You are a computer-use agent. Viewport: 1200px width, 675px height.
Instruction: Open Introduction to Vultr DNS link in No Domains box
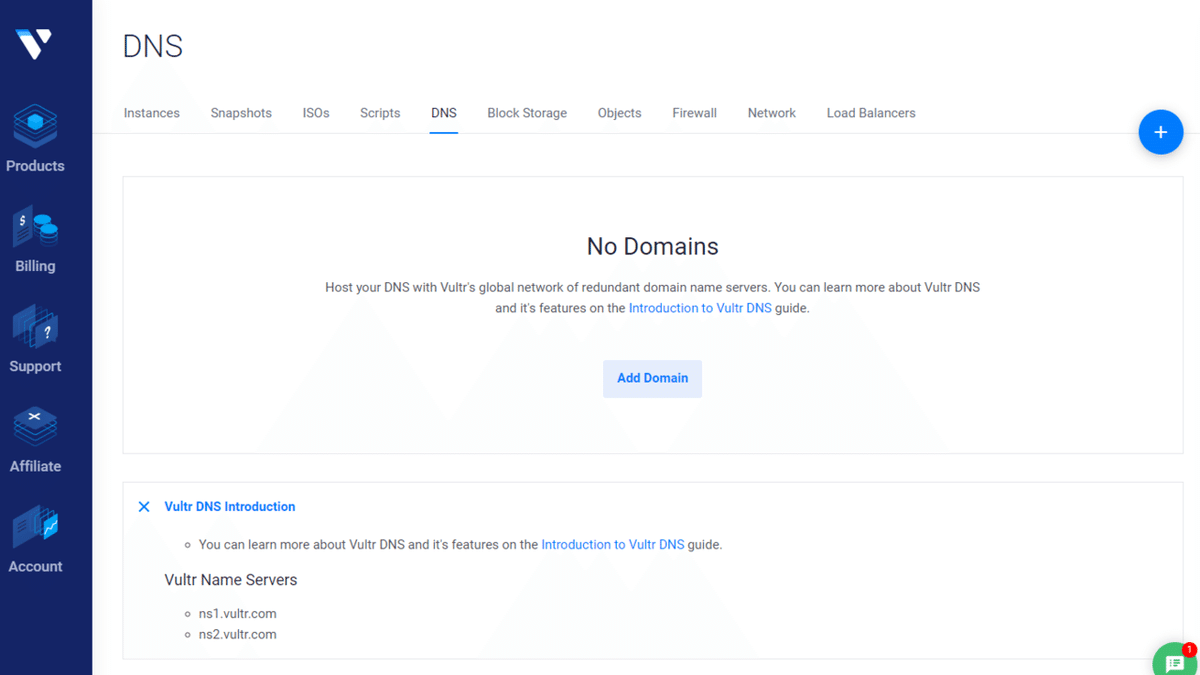tap(700, 308)
